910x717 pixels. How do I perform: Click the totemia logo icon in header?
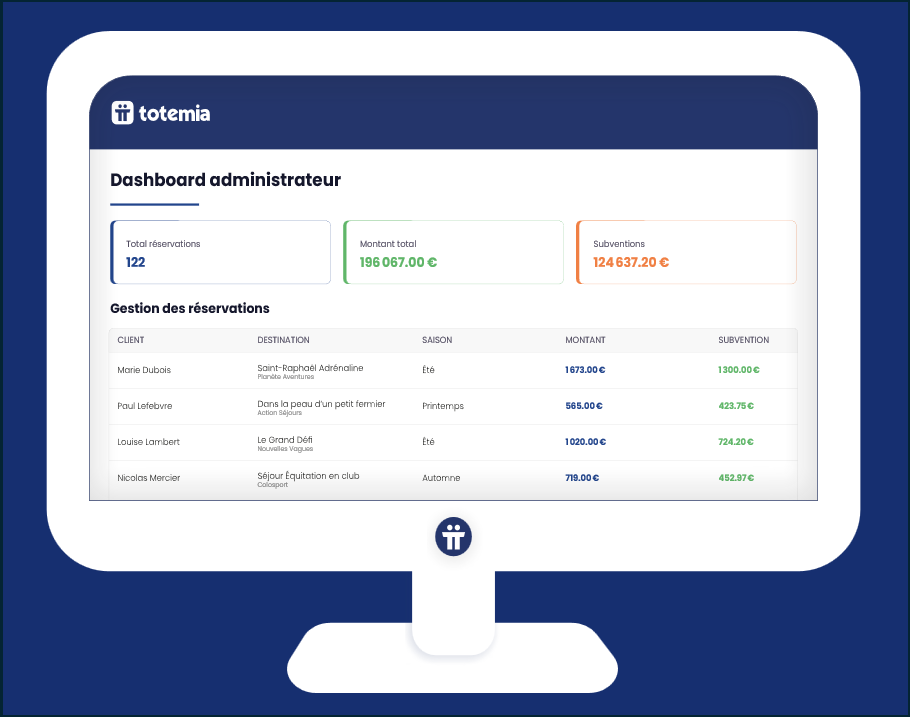[x=122, y=113]
